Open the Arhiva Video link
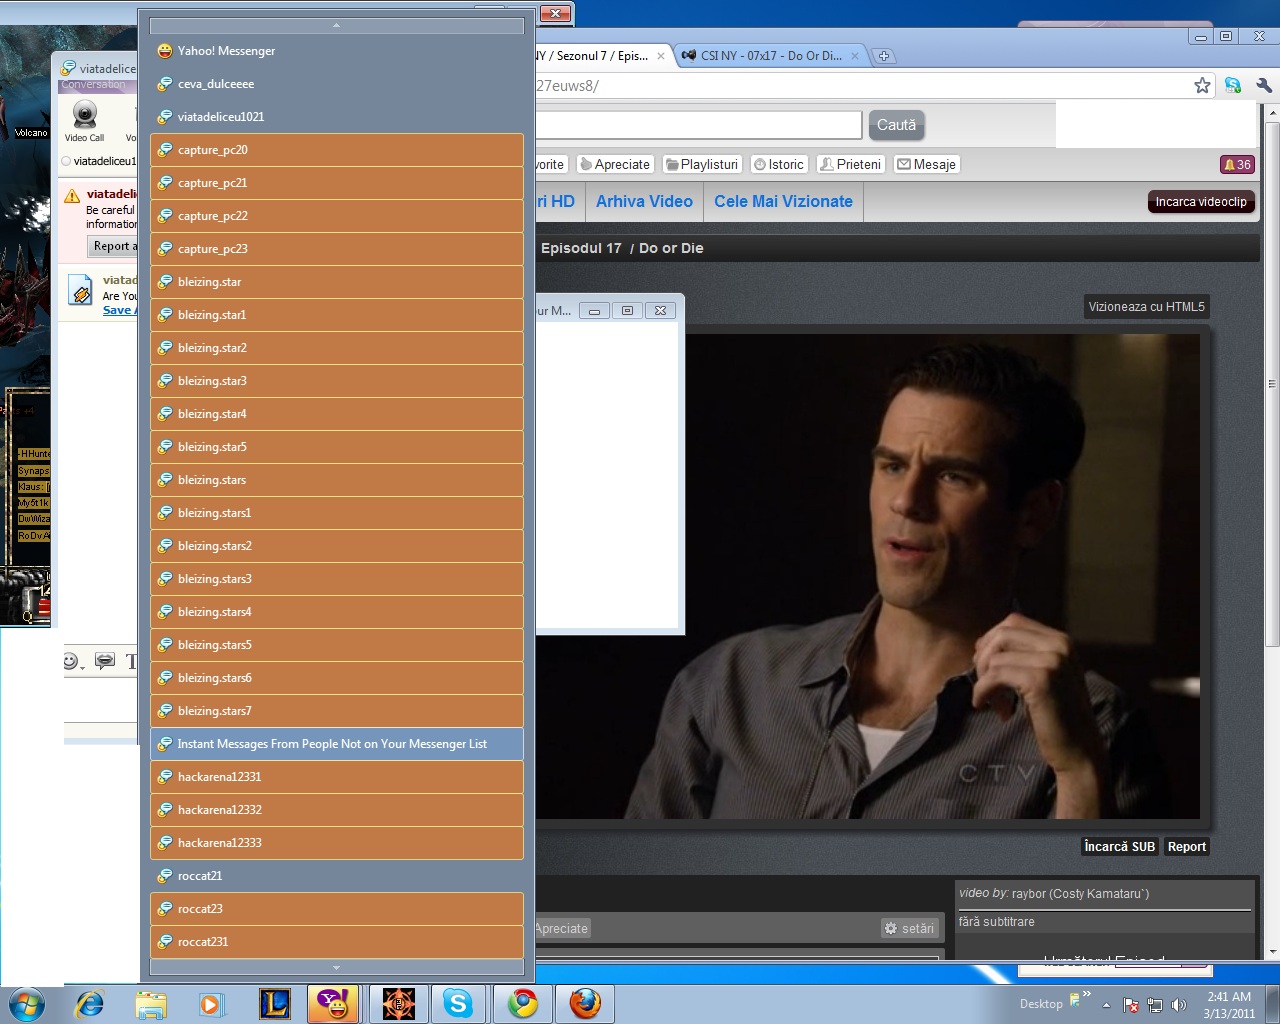The image size is (1280, 1024). pyautogui.click(x=644, y=201)
